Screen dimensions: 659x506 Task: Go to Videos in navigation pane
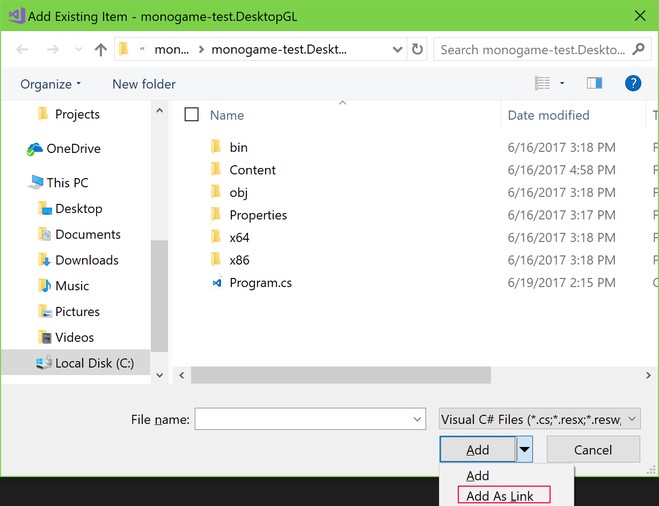(x=74, y=337)
